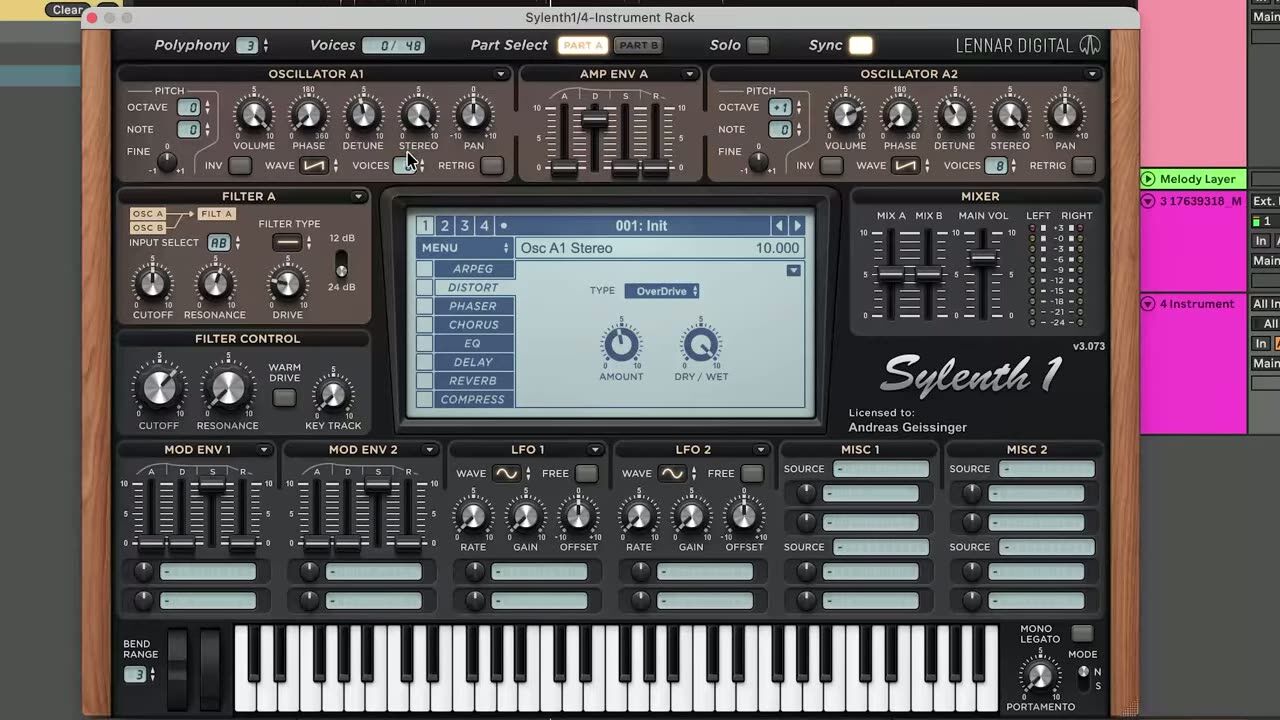1280x720 pixels.
Task: Click Oscillator A1 Phase knob
Action: (x=308, y=116)
